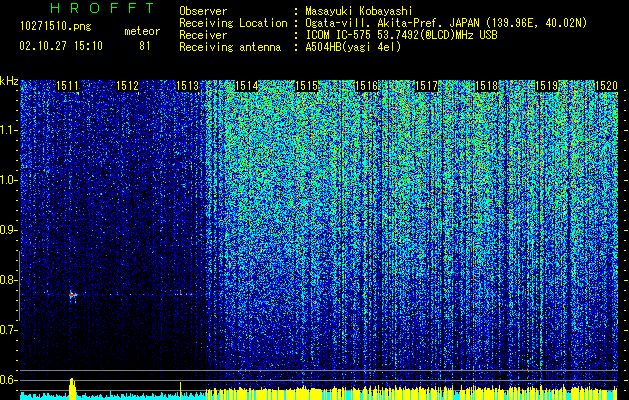Viewport: 629px width, 400px height.
Task: Click the 1516 time marker
Action: pos(366,86)
